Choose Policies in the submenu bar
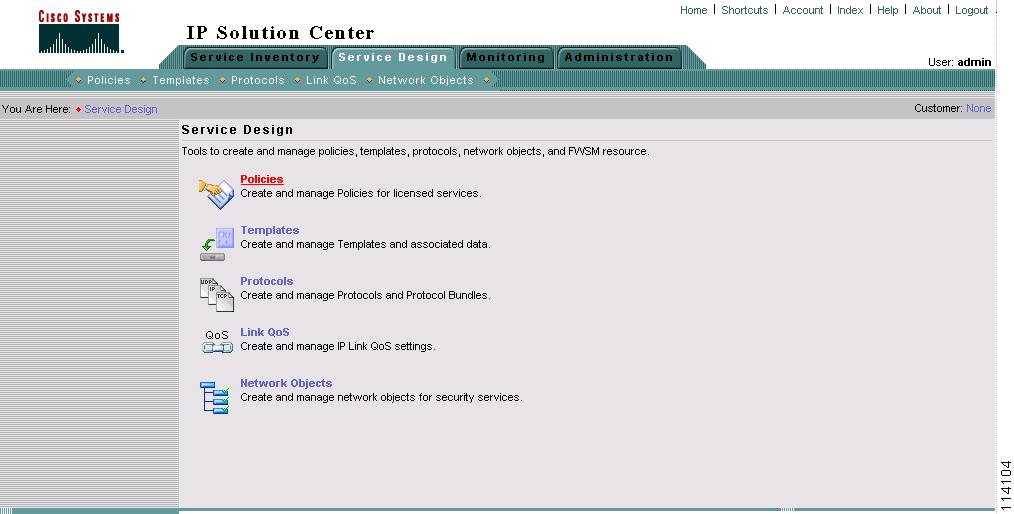The width and height of the screenshot is (1014, 514). pyautogui.click(x=109, y=80)
